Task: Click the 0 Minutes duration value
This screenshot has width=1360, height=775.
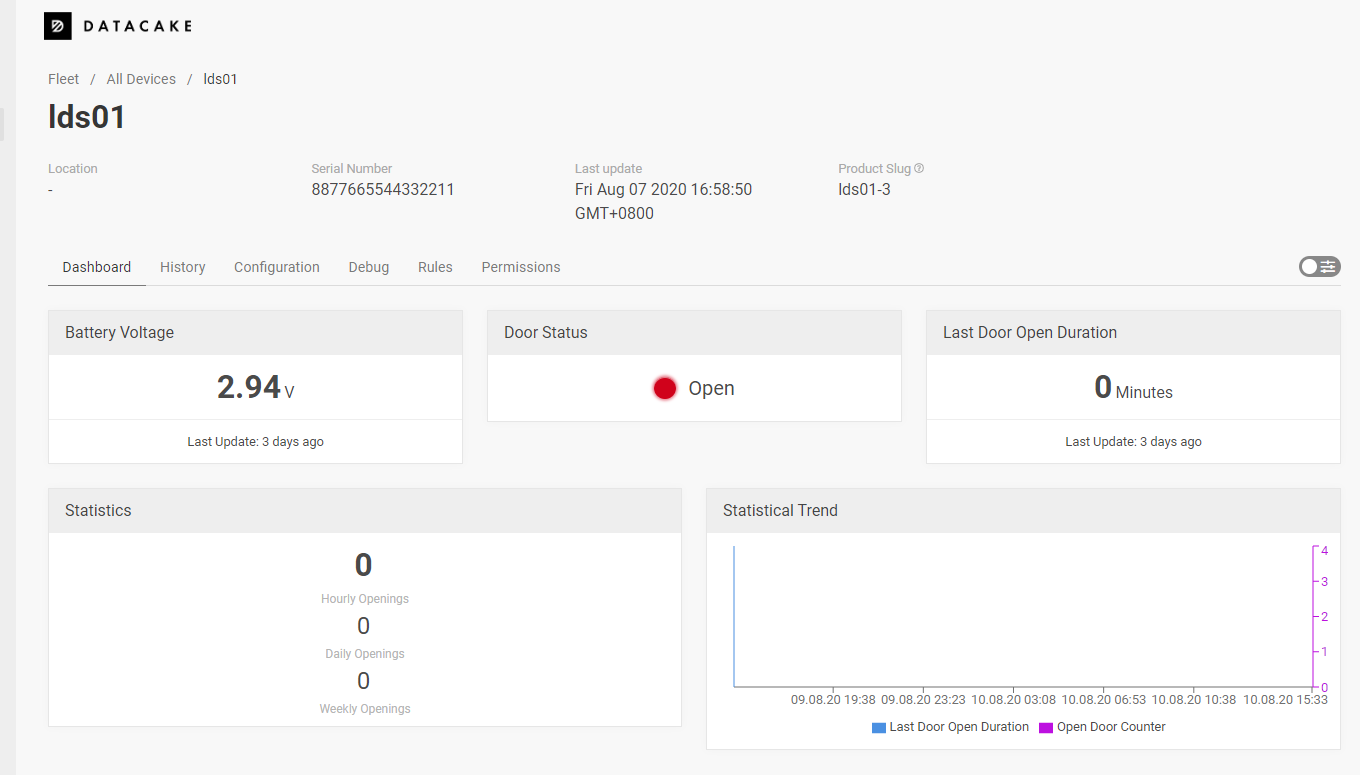Action: (x=1133, y=387)
